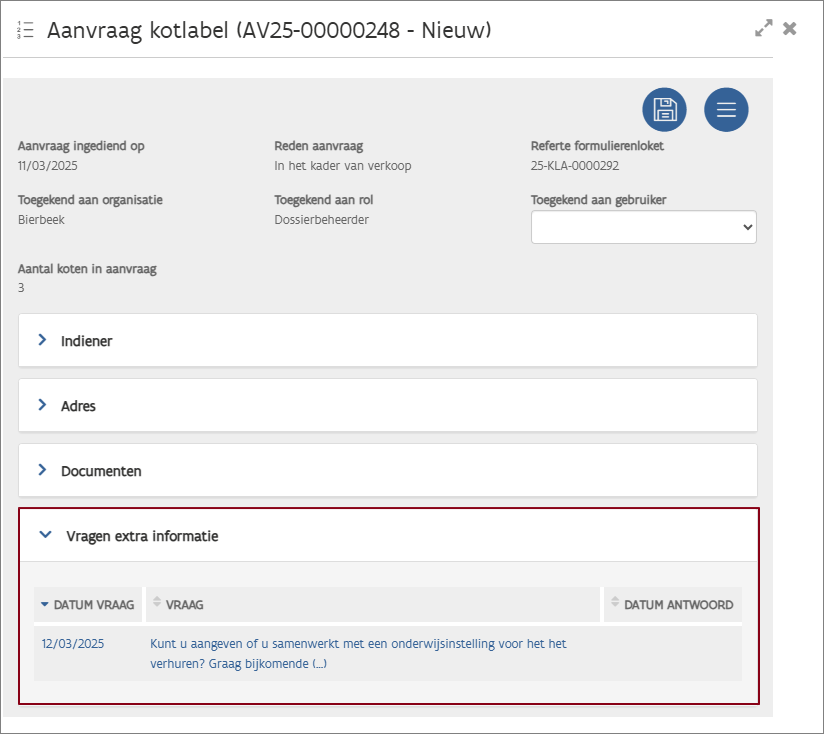This screenshot has width=824, height=734.
Task: Click the DATUM ANTWOORD column header label
Action: tap(678, 605)
